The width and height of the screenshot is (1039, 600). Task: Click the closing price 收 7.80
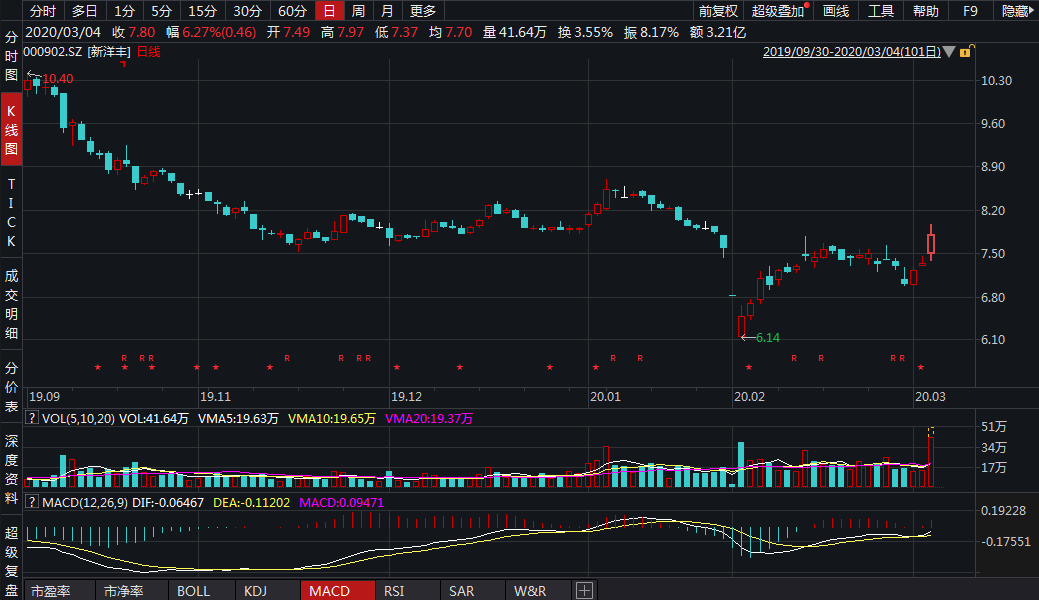[x=133, y=32]
